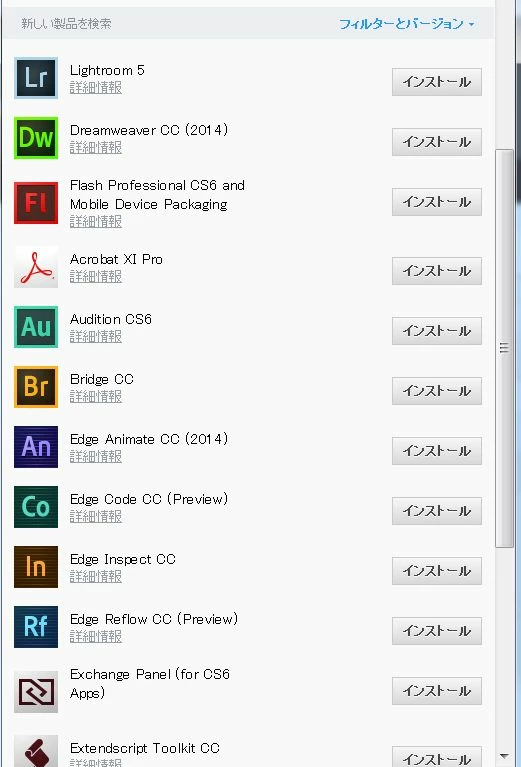Install Flash Professional CS6
The width and height of the screenshot is (521, 767).
[x=437, y=202]
